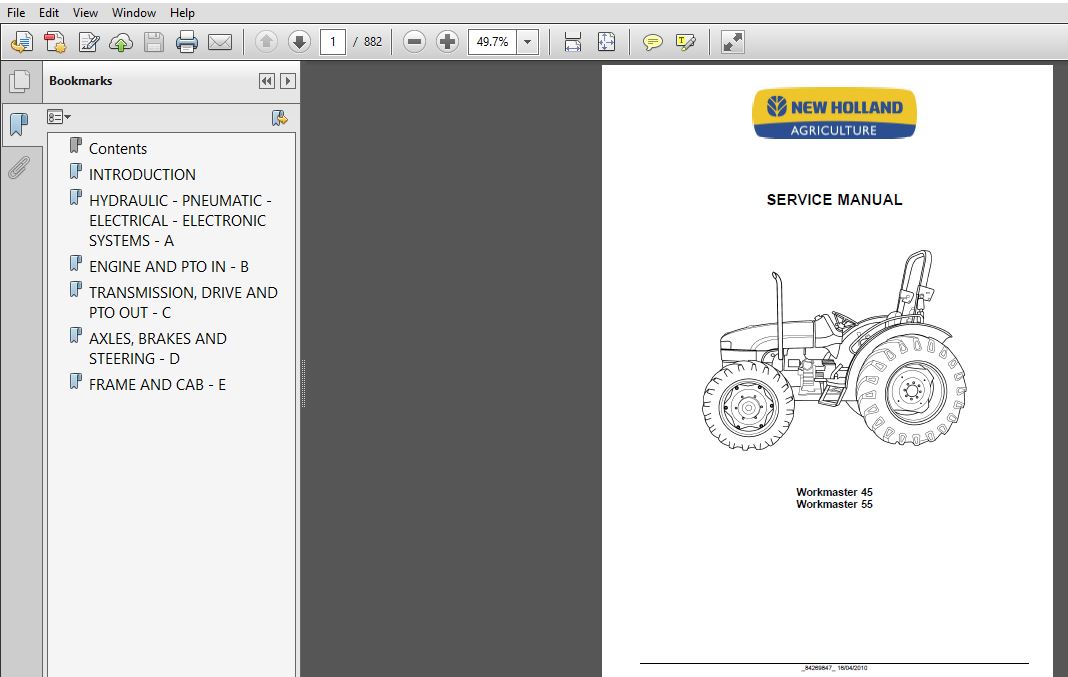The width and height of the screenshot is (1068, 677).
Task: Click the Workmaster 45 text
Action: pos(834,492)
